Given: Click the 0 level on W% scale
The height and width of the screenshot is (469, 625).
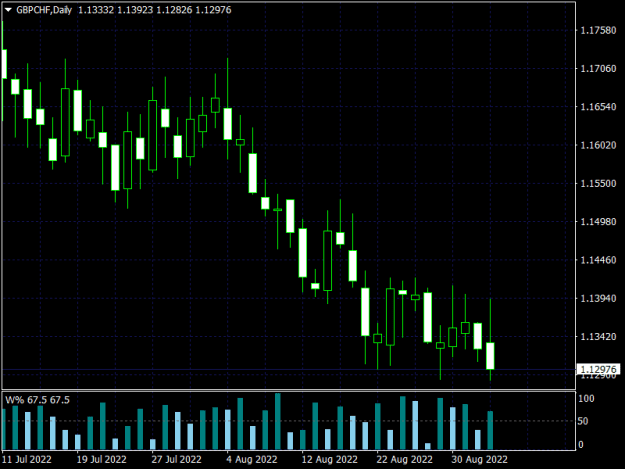Looking at the screenshot, I should [x=580, y=444].
